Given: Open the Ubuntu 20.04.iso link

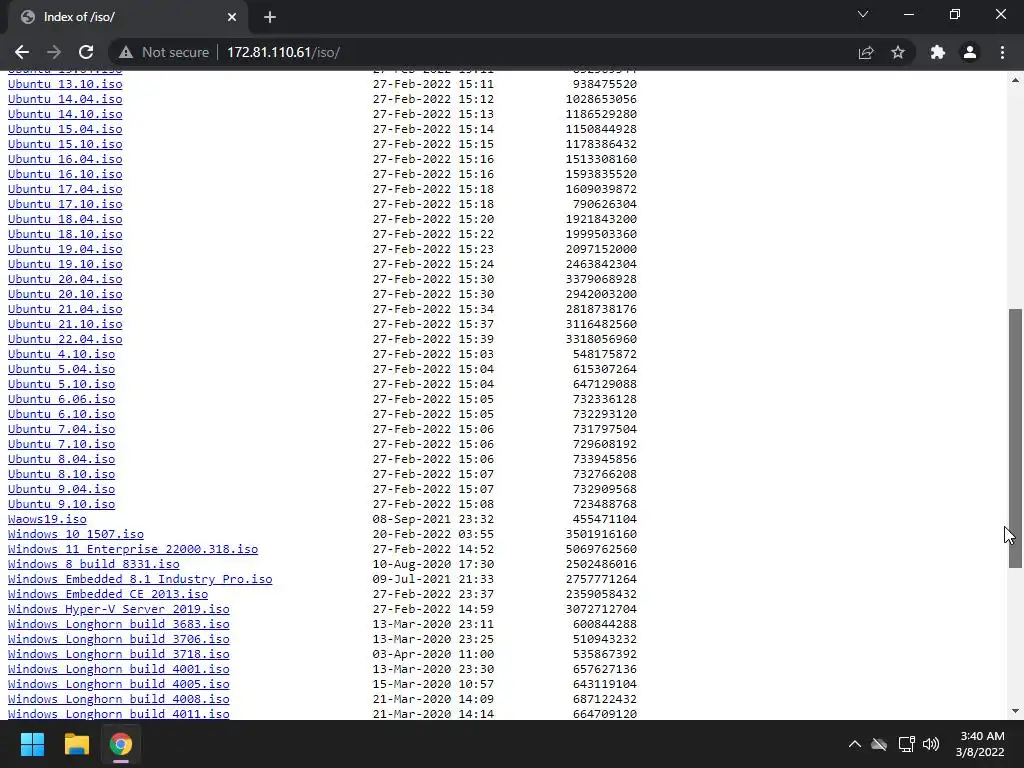Looking at the screenshot, I should (65, 280).
